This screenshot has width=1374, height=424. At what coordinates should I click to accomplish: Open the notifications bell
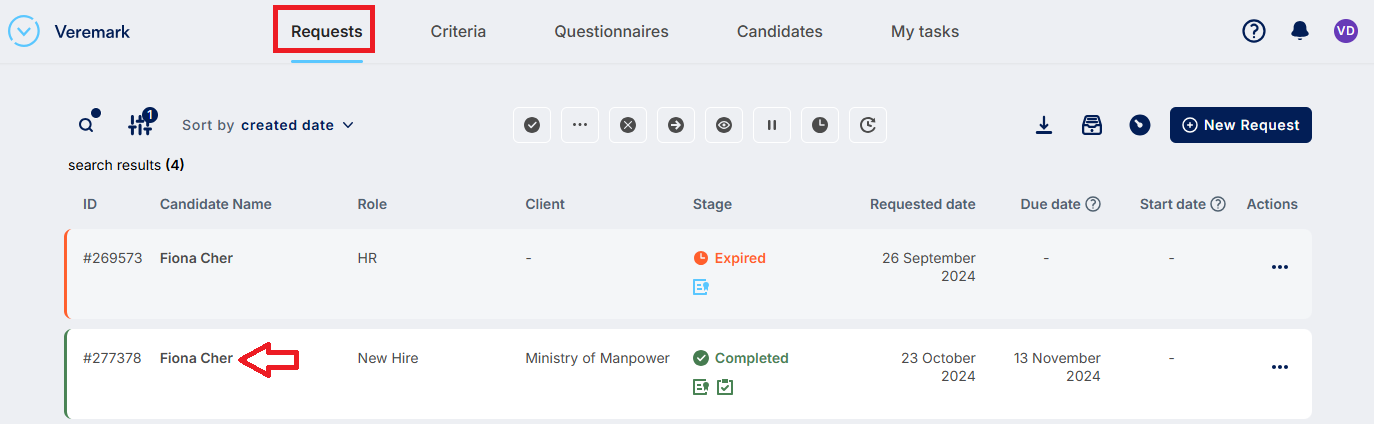(1300, 31)
